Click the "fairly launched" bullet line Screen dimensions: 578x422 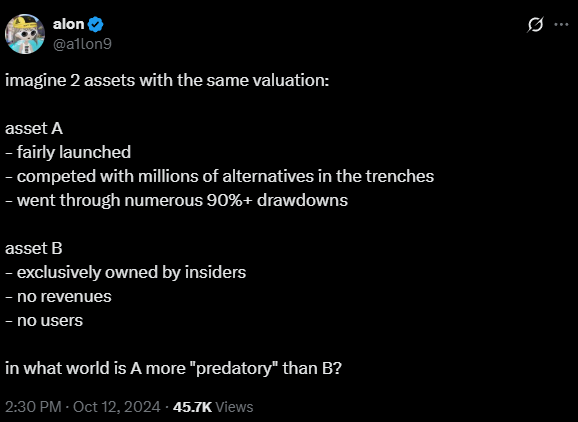point(68,152)
